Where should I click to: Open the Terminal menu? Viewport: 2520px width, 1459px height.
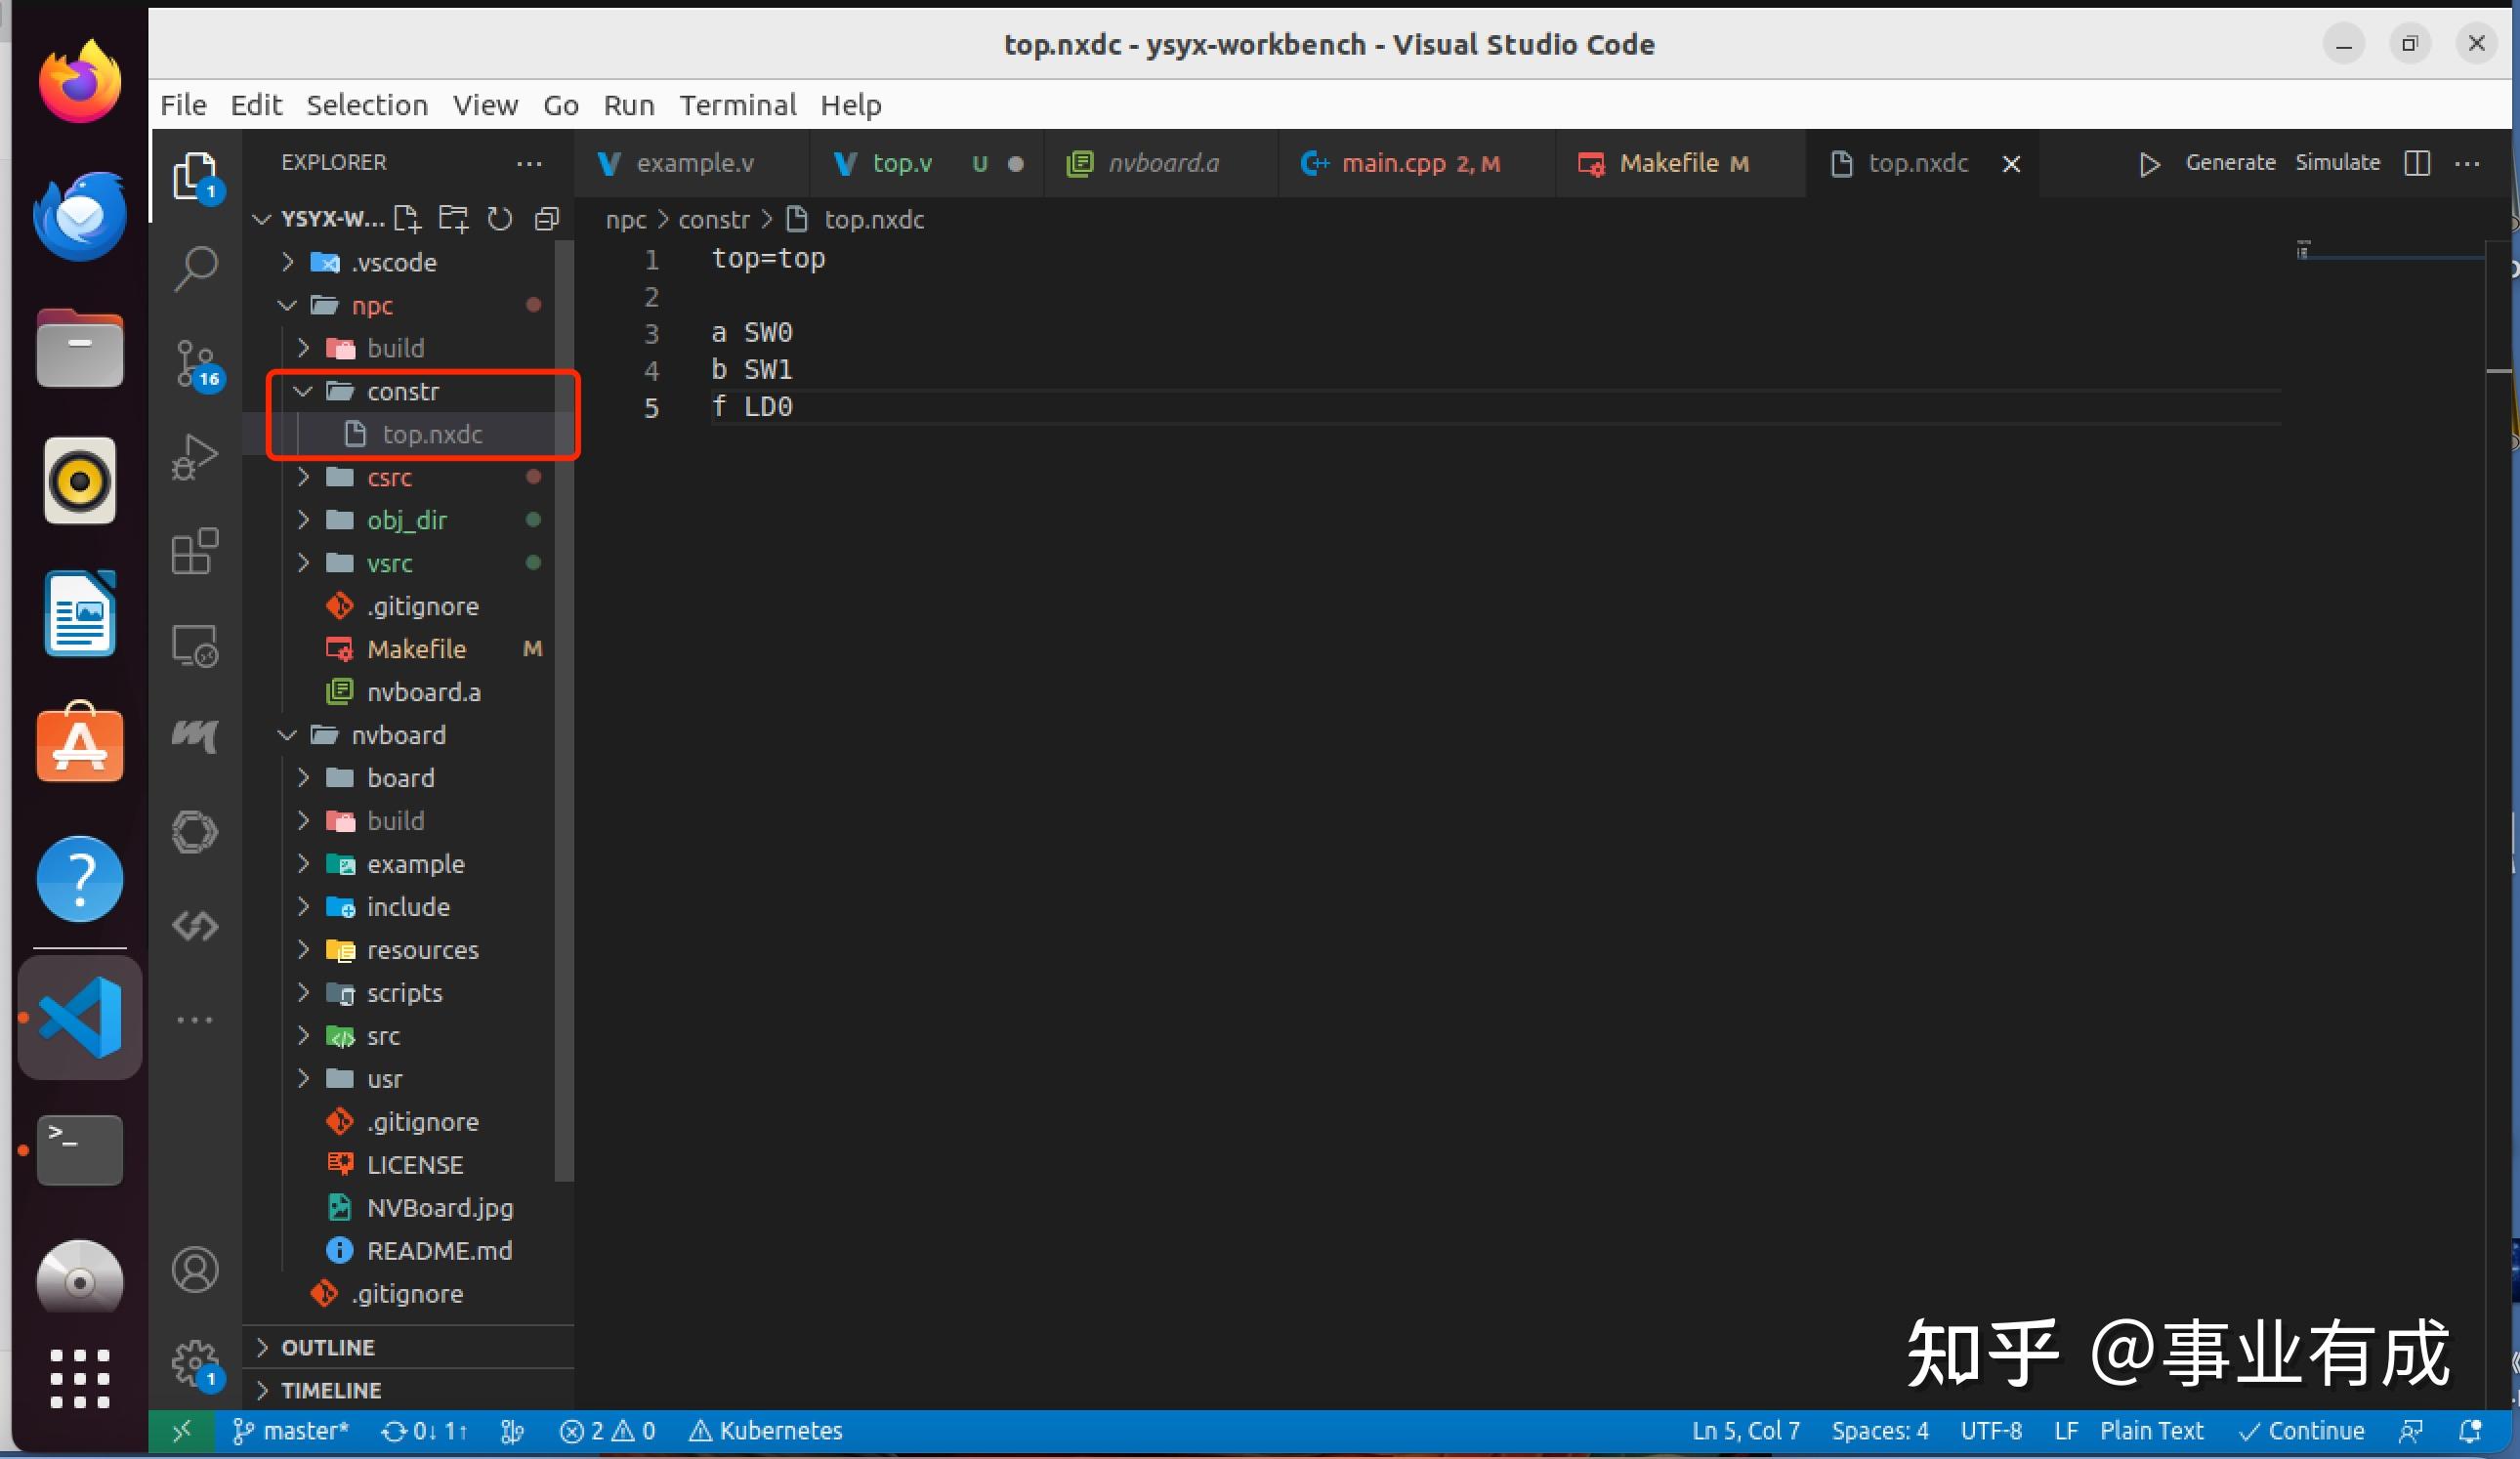click(737, 105)
